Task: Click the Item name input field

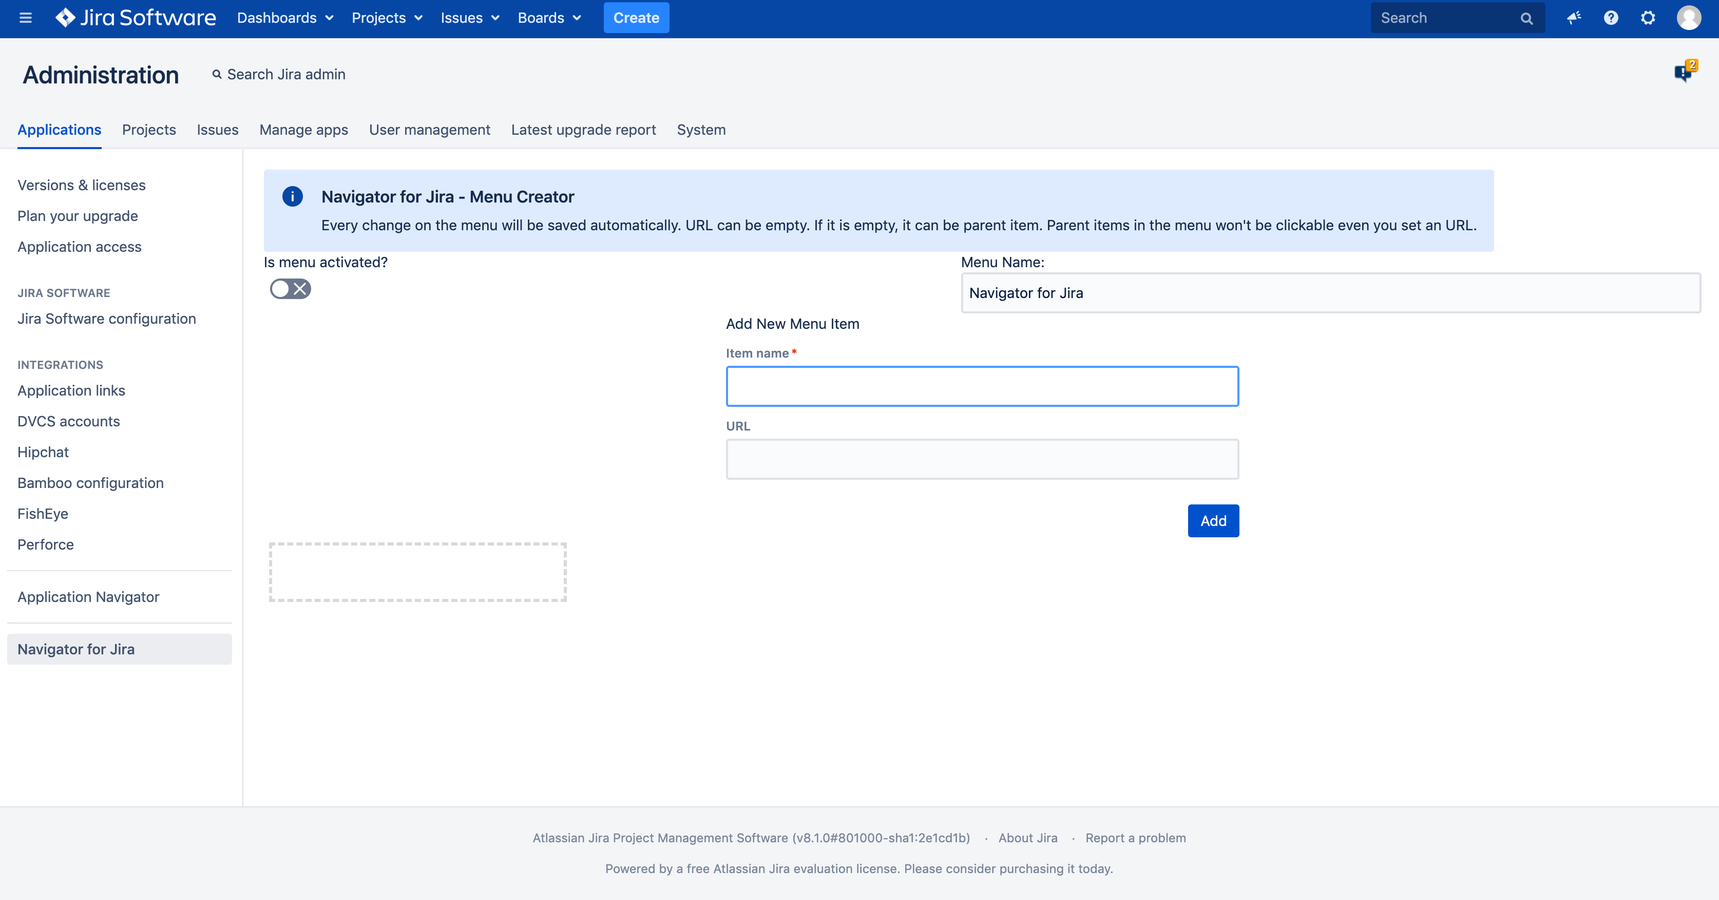Action: [x=982, y=386]
